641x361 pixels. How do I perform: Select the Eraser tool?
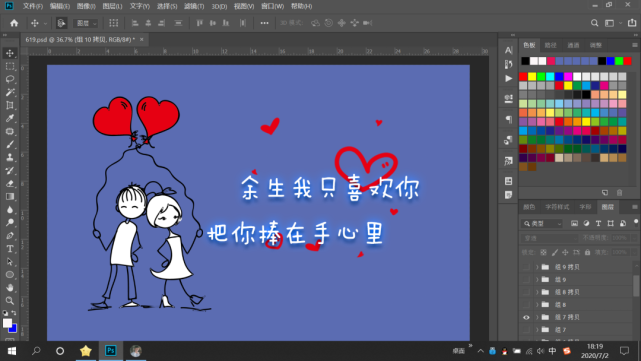10,184
